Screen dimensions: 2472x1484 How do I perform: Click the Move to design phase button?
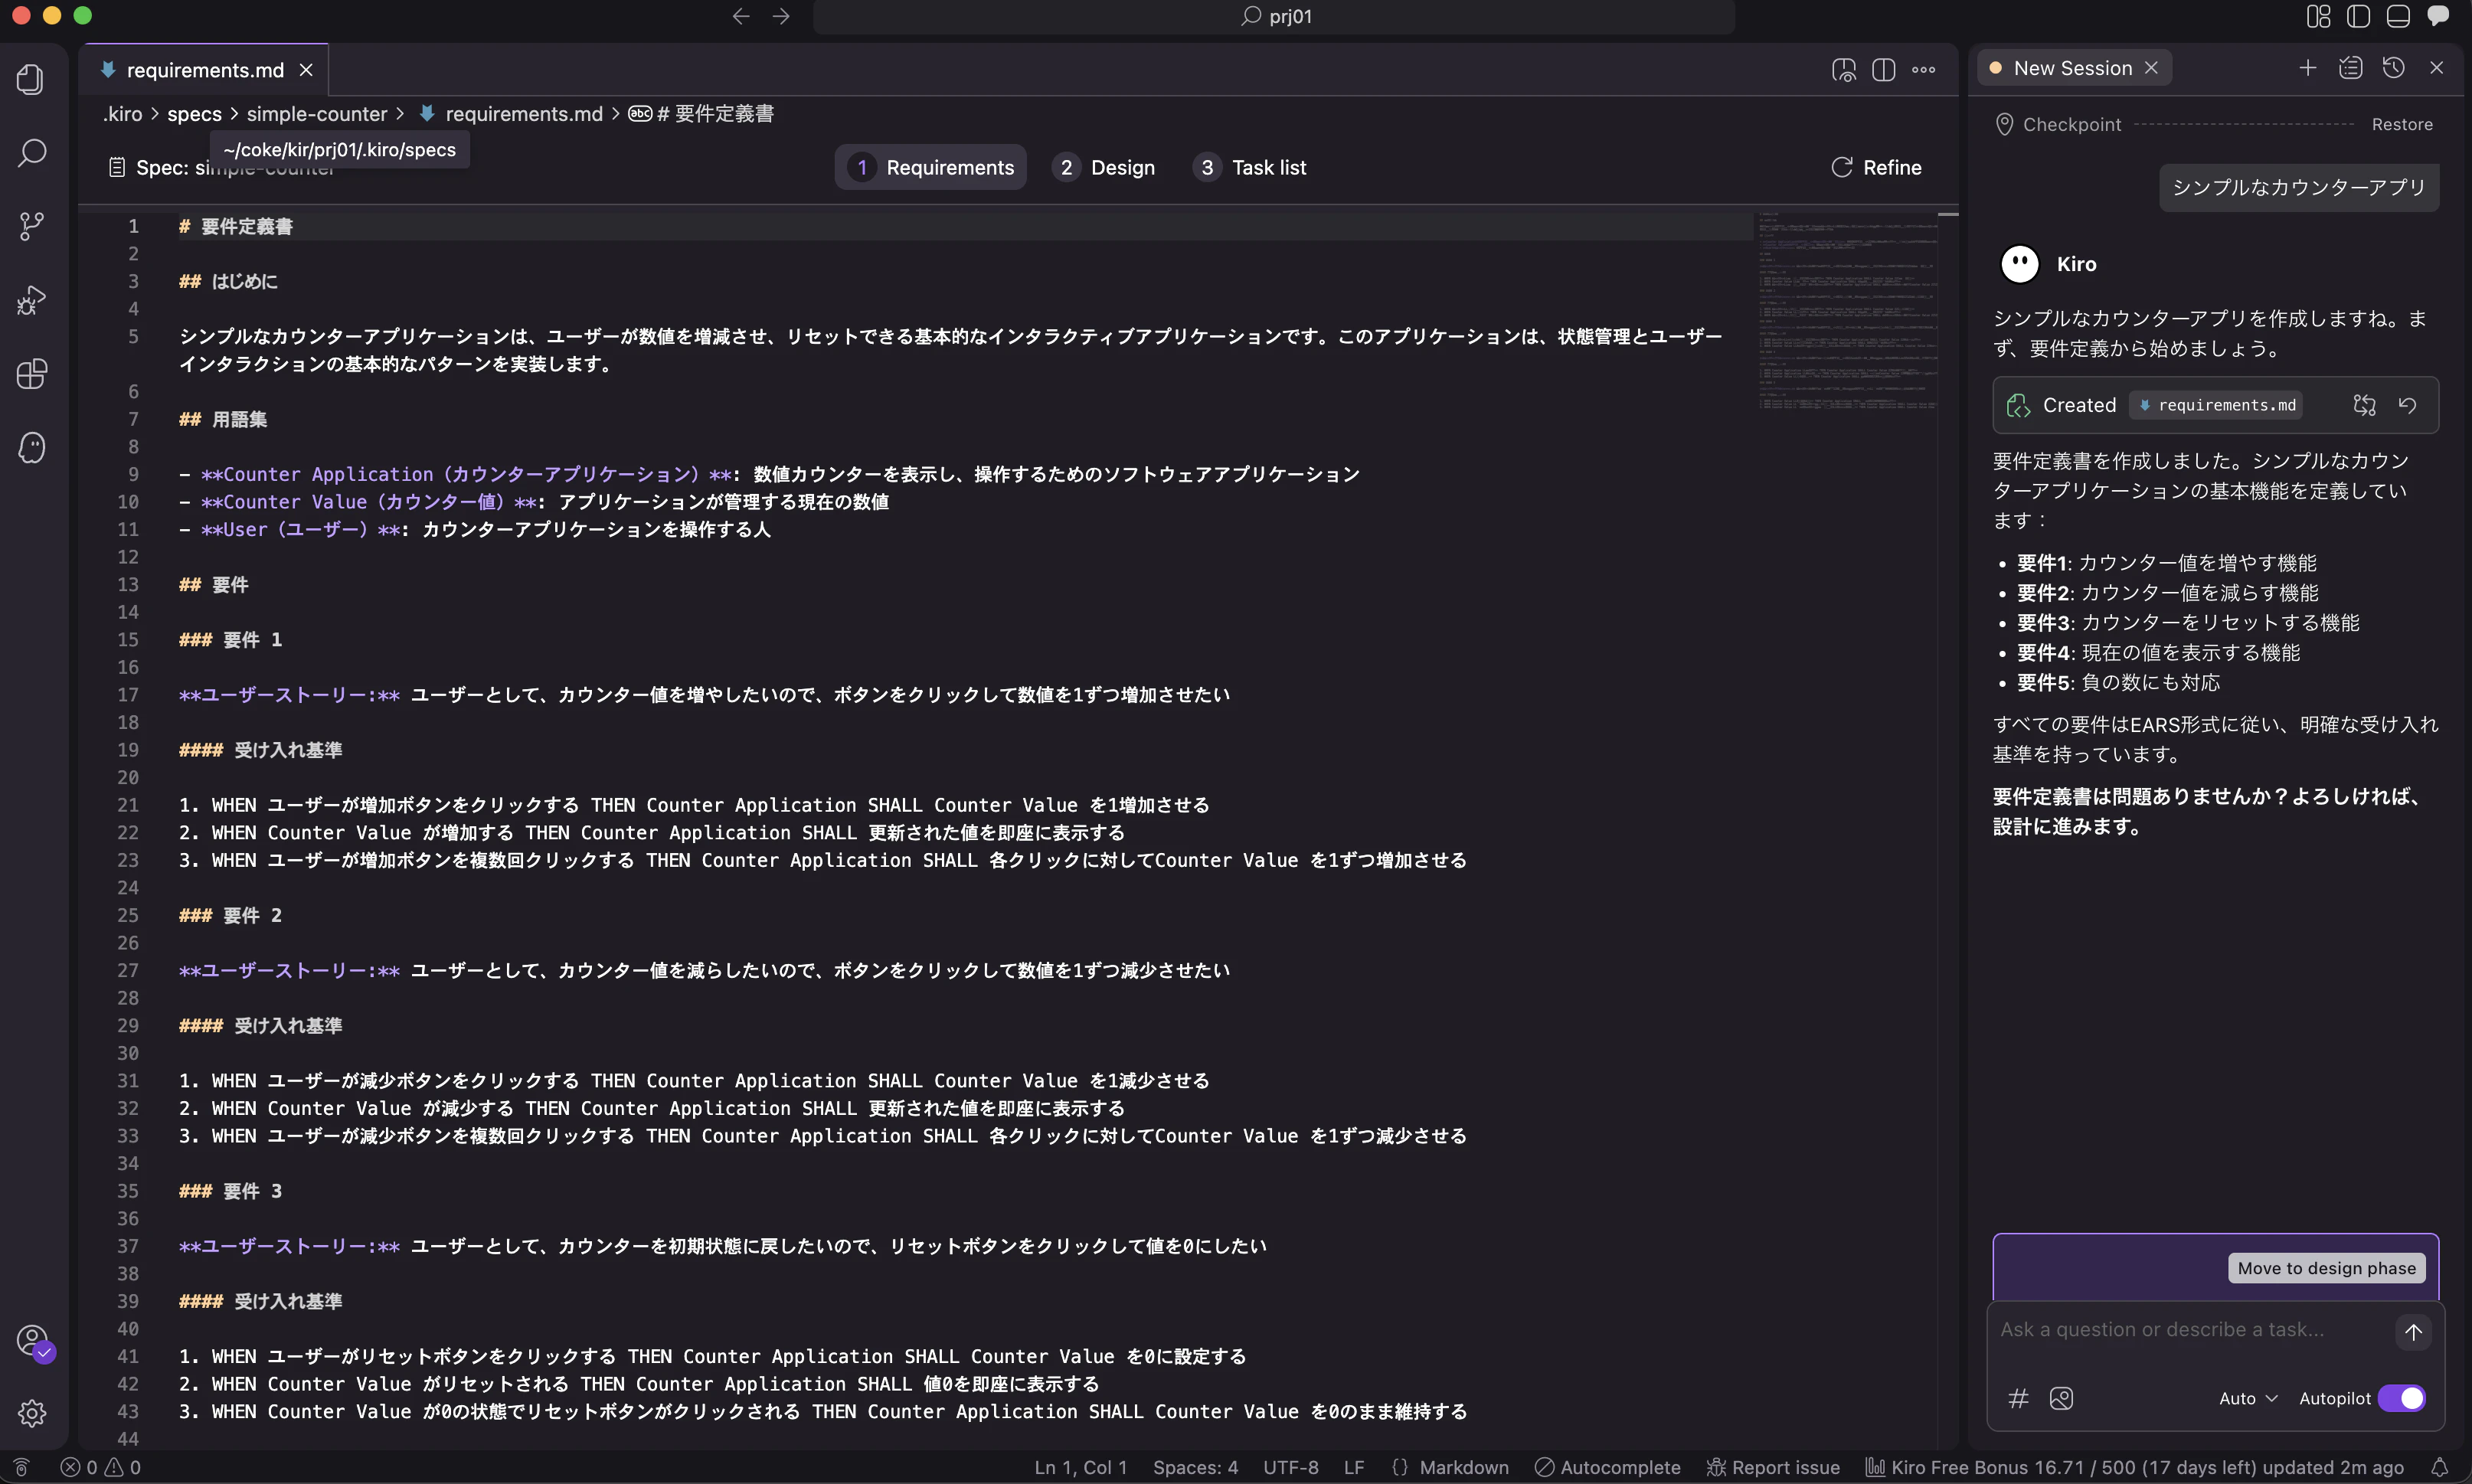pyautogui.click(x=2327, y=1268)
